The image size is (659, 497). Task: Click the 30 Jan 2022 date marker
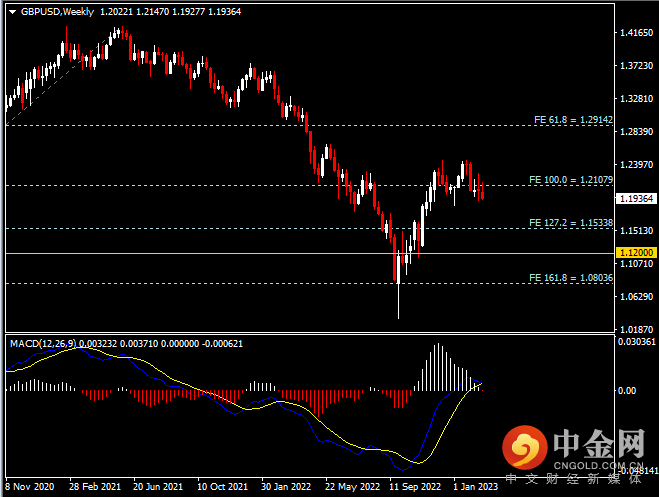(x=283, y=485)
